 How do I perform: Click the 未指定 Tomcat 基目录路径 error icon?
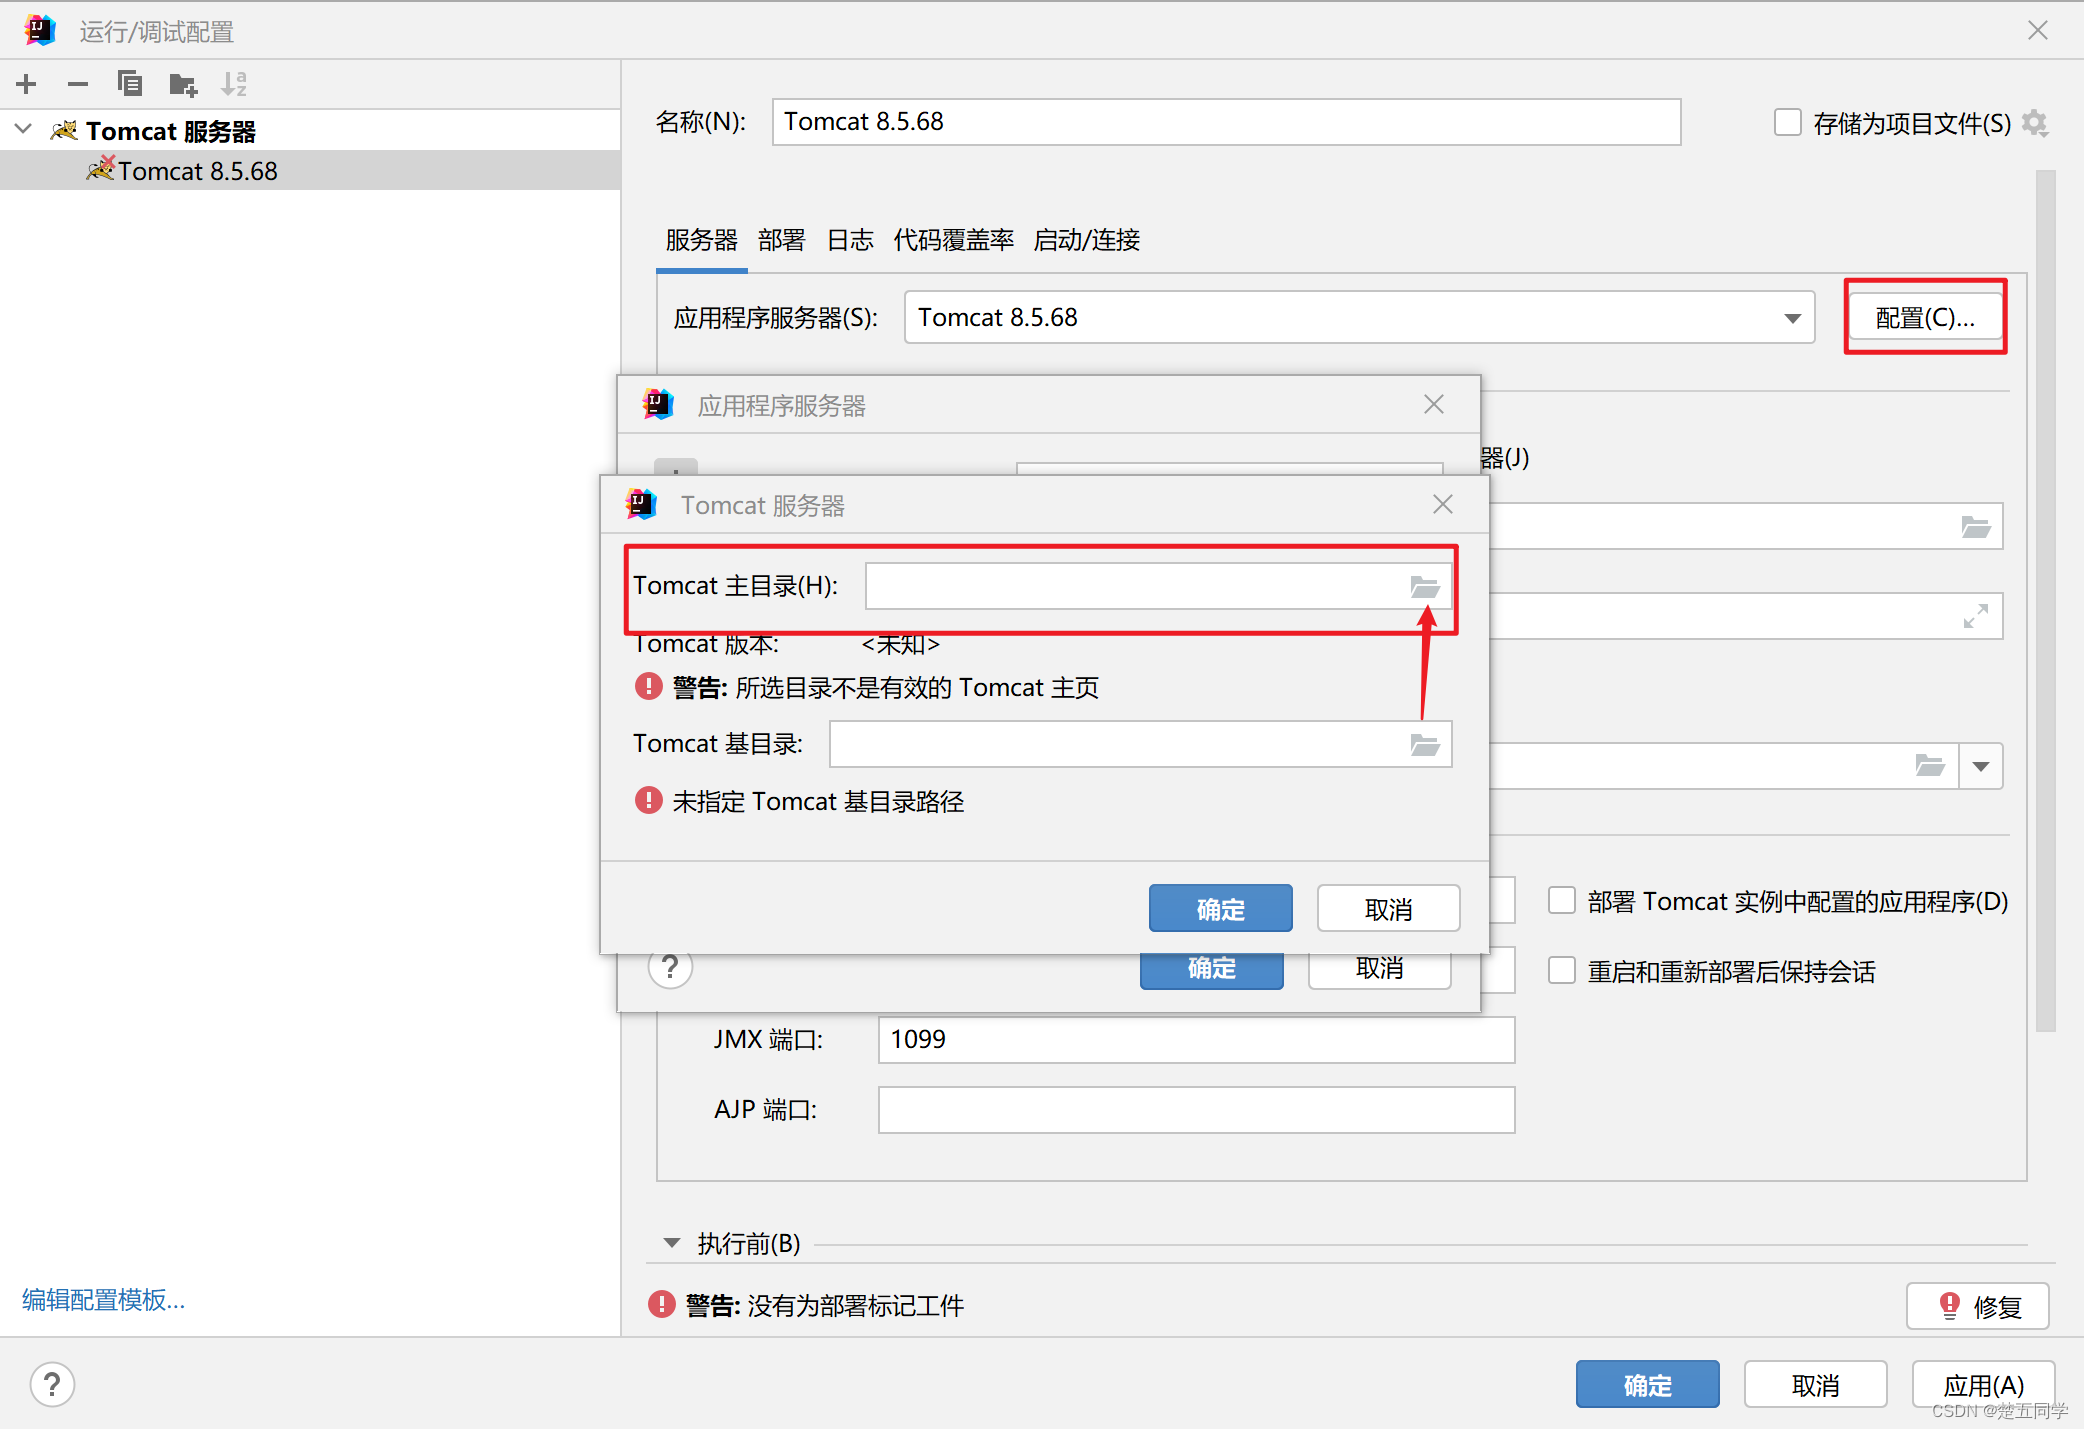pos(648,800)
